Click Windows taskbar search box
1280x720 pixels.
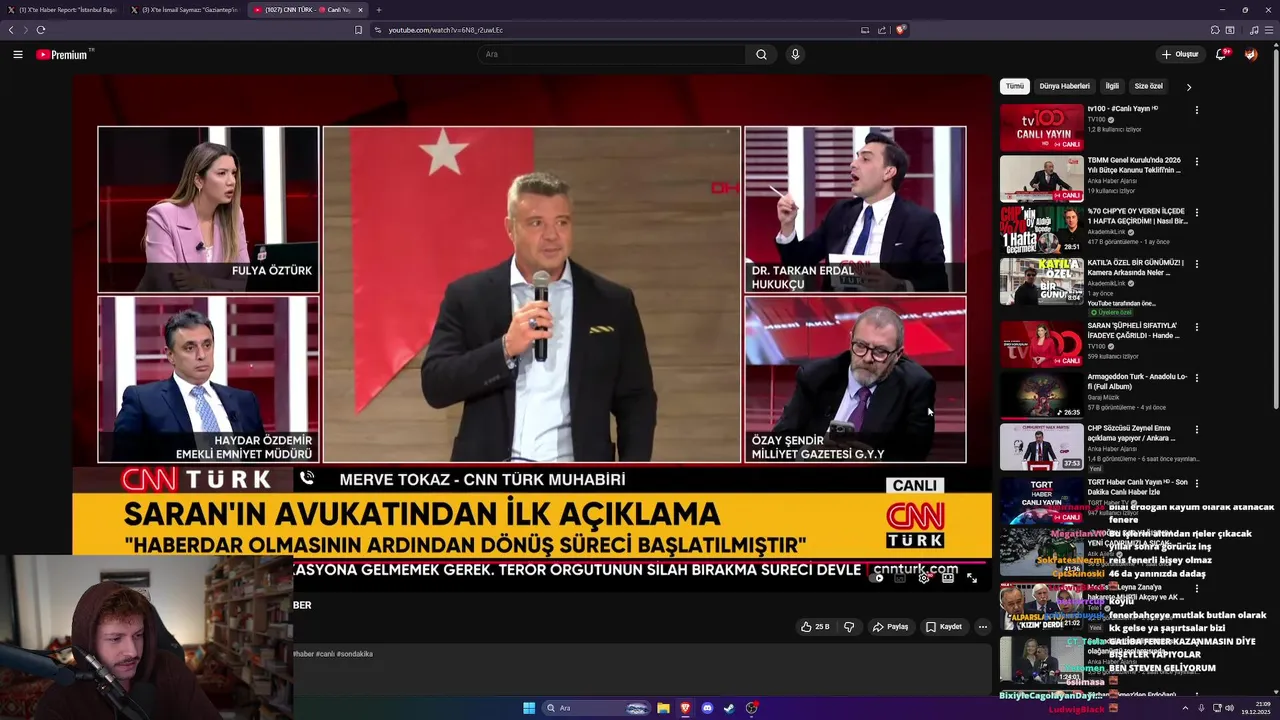coord(597,708)
